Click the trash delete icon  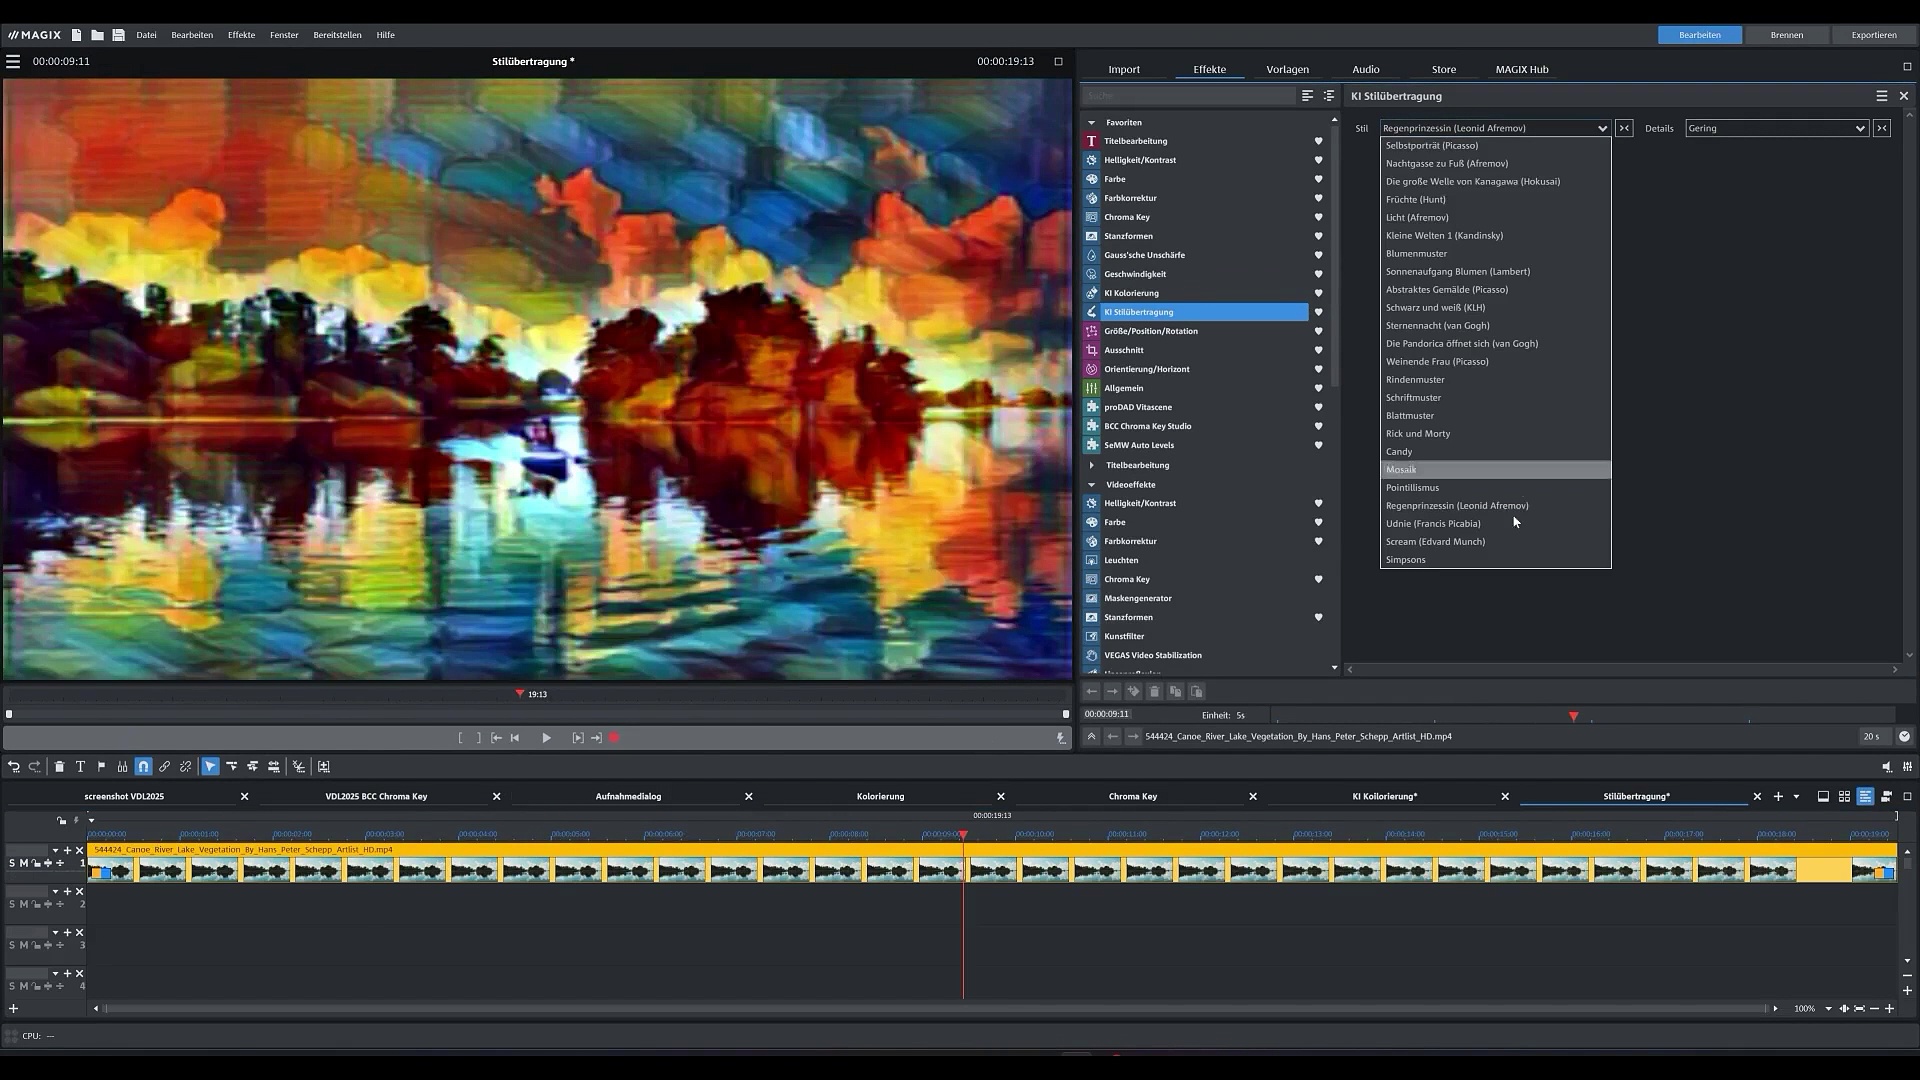[59, 767]
